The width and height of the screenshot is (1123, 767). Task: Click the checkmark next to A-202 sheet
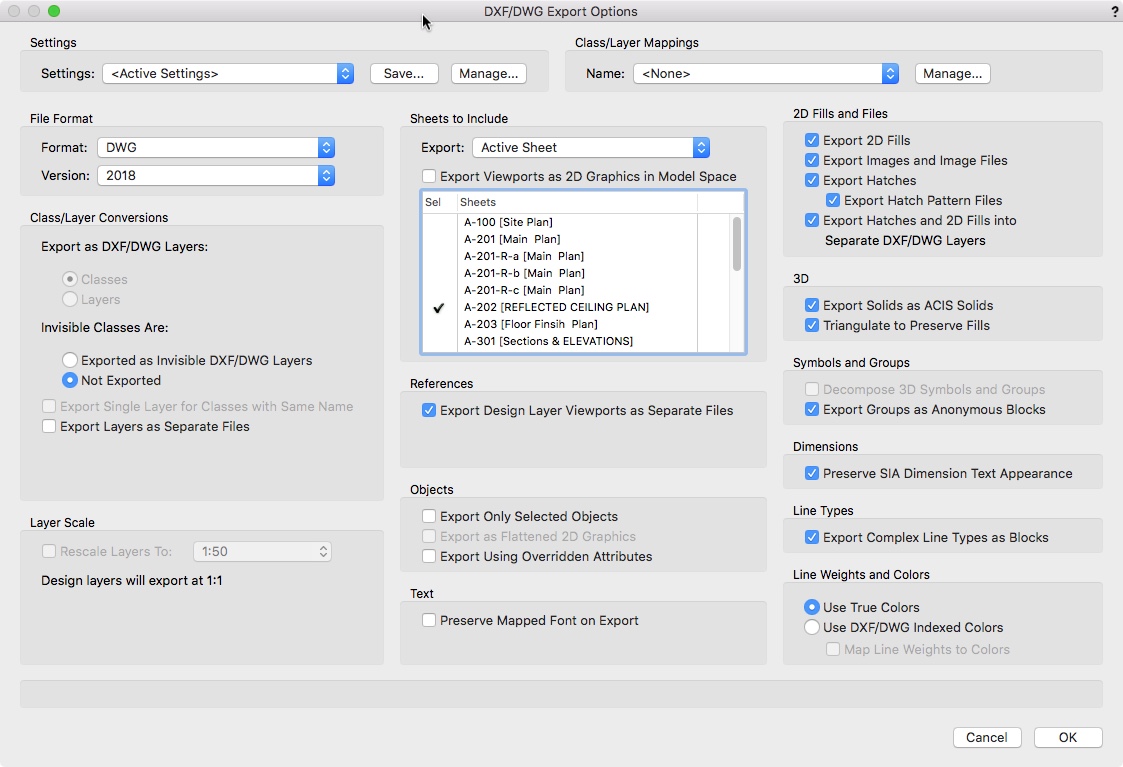click(438, 308)
